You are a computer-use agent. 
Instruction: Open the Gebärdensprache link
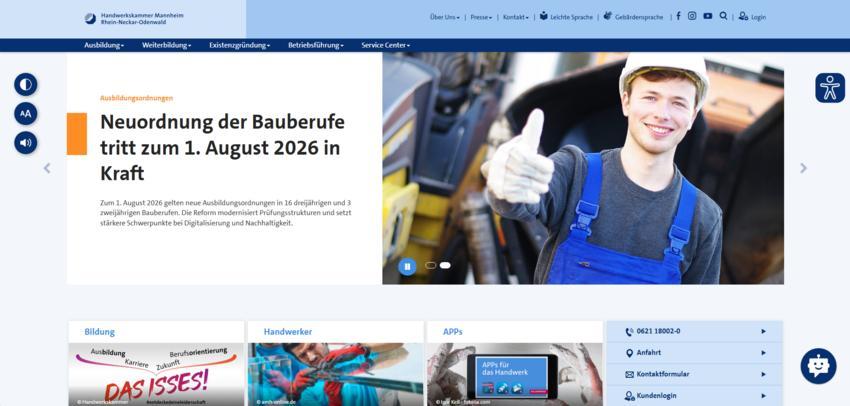639,17
